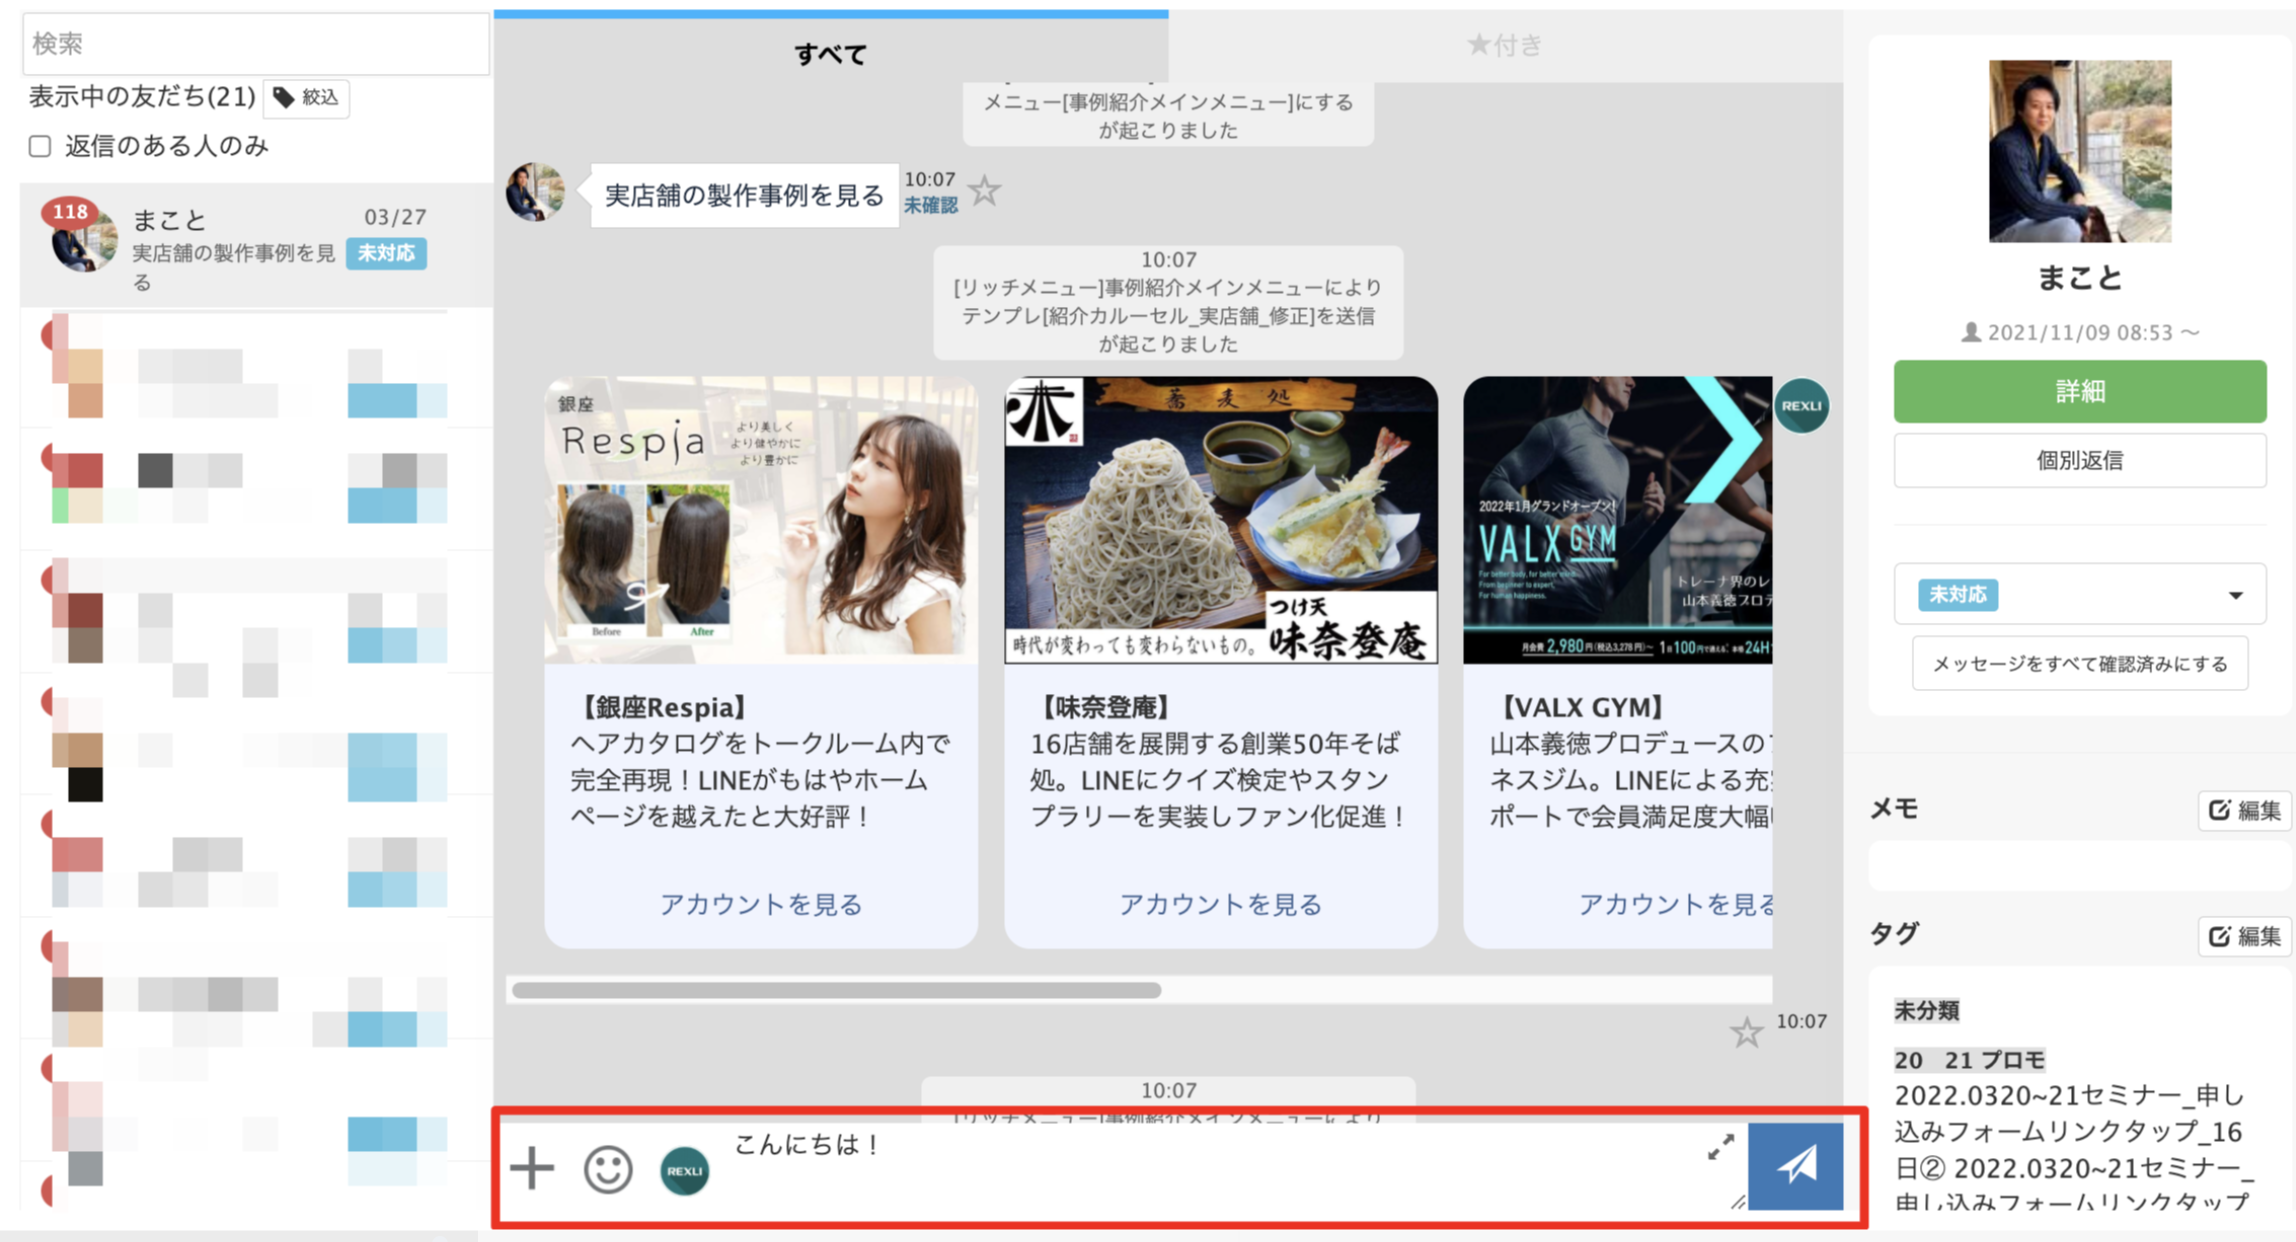Open アカウントを見る for 味奈登庵

[x=1220, y=904]
